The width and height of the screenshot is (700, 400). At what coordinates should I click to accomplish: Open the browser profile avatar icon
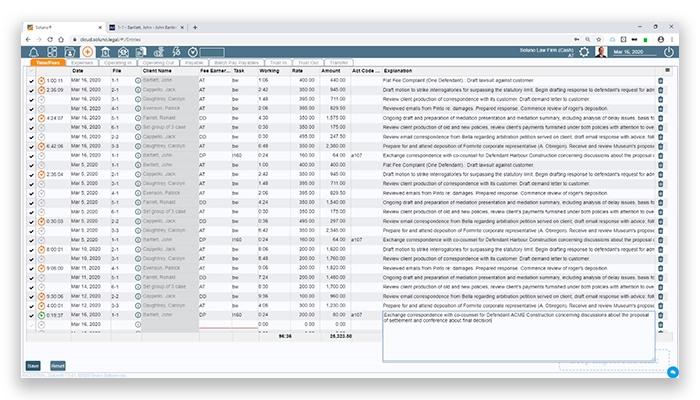click(x=661, y=39)
